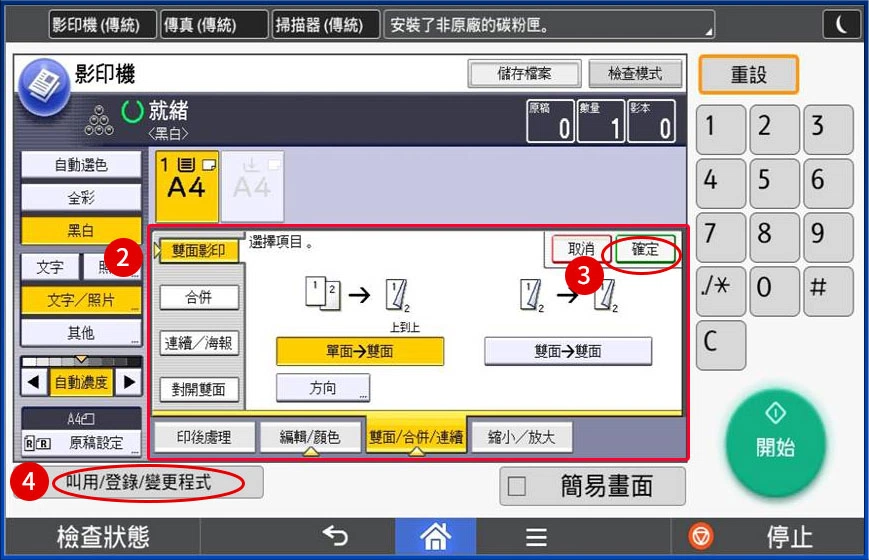Open 編輯/顏色 tab
Screen dimensions: 869x560
click(310, 437)
